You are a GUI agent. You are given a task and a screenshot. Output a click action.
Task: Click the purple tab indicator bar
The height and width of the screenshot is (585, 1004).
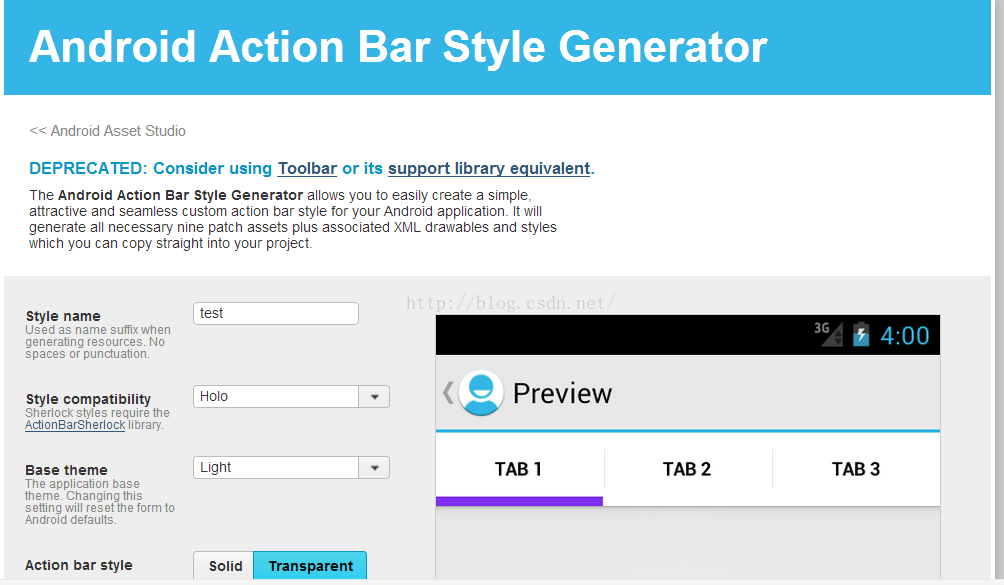519,501
